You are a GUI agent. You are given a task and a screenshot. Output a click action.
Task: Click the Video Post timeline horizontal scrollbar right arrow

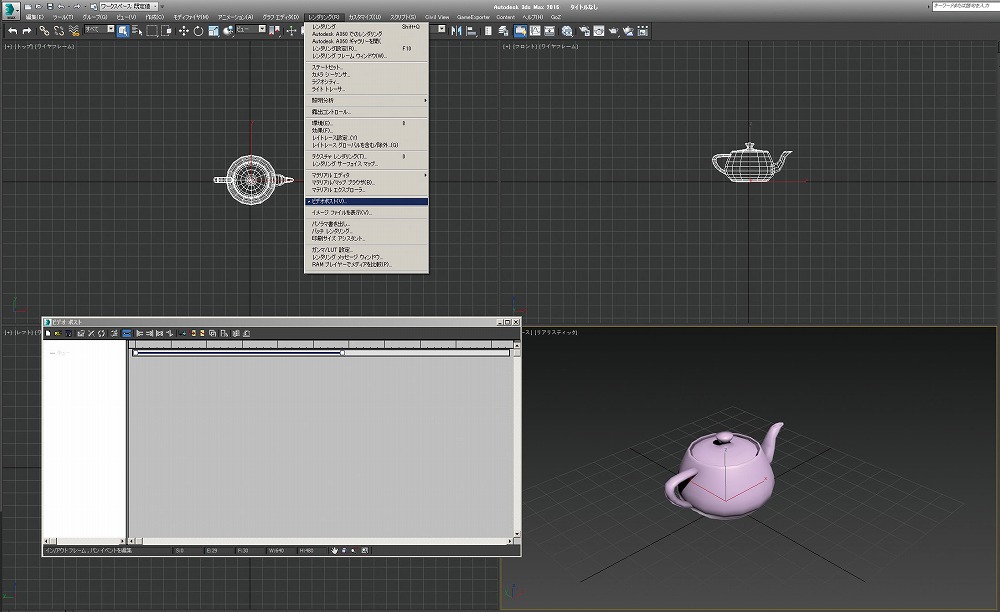[510, 541]
